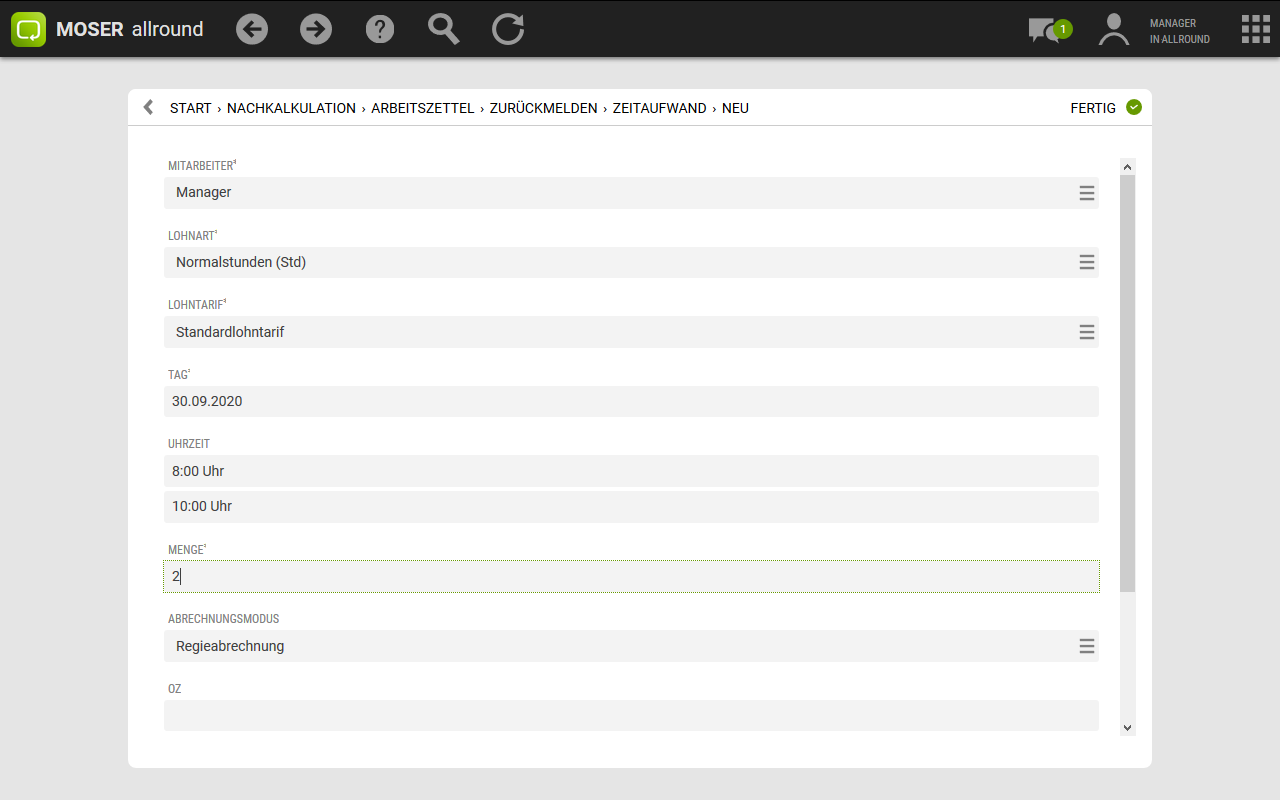1280x800 pixels.
Task: Go to Arbeitszettel breadcrumb item
Action: click(422, 108)
